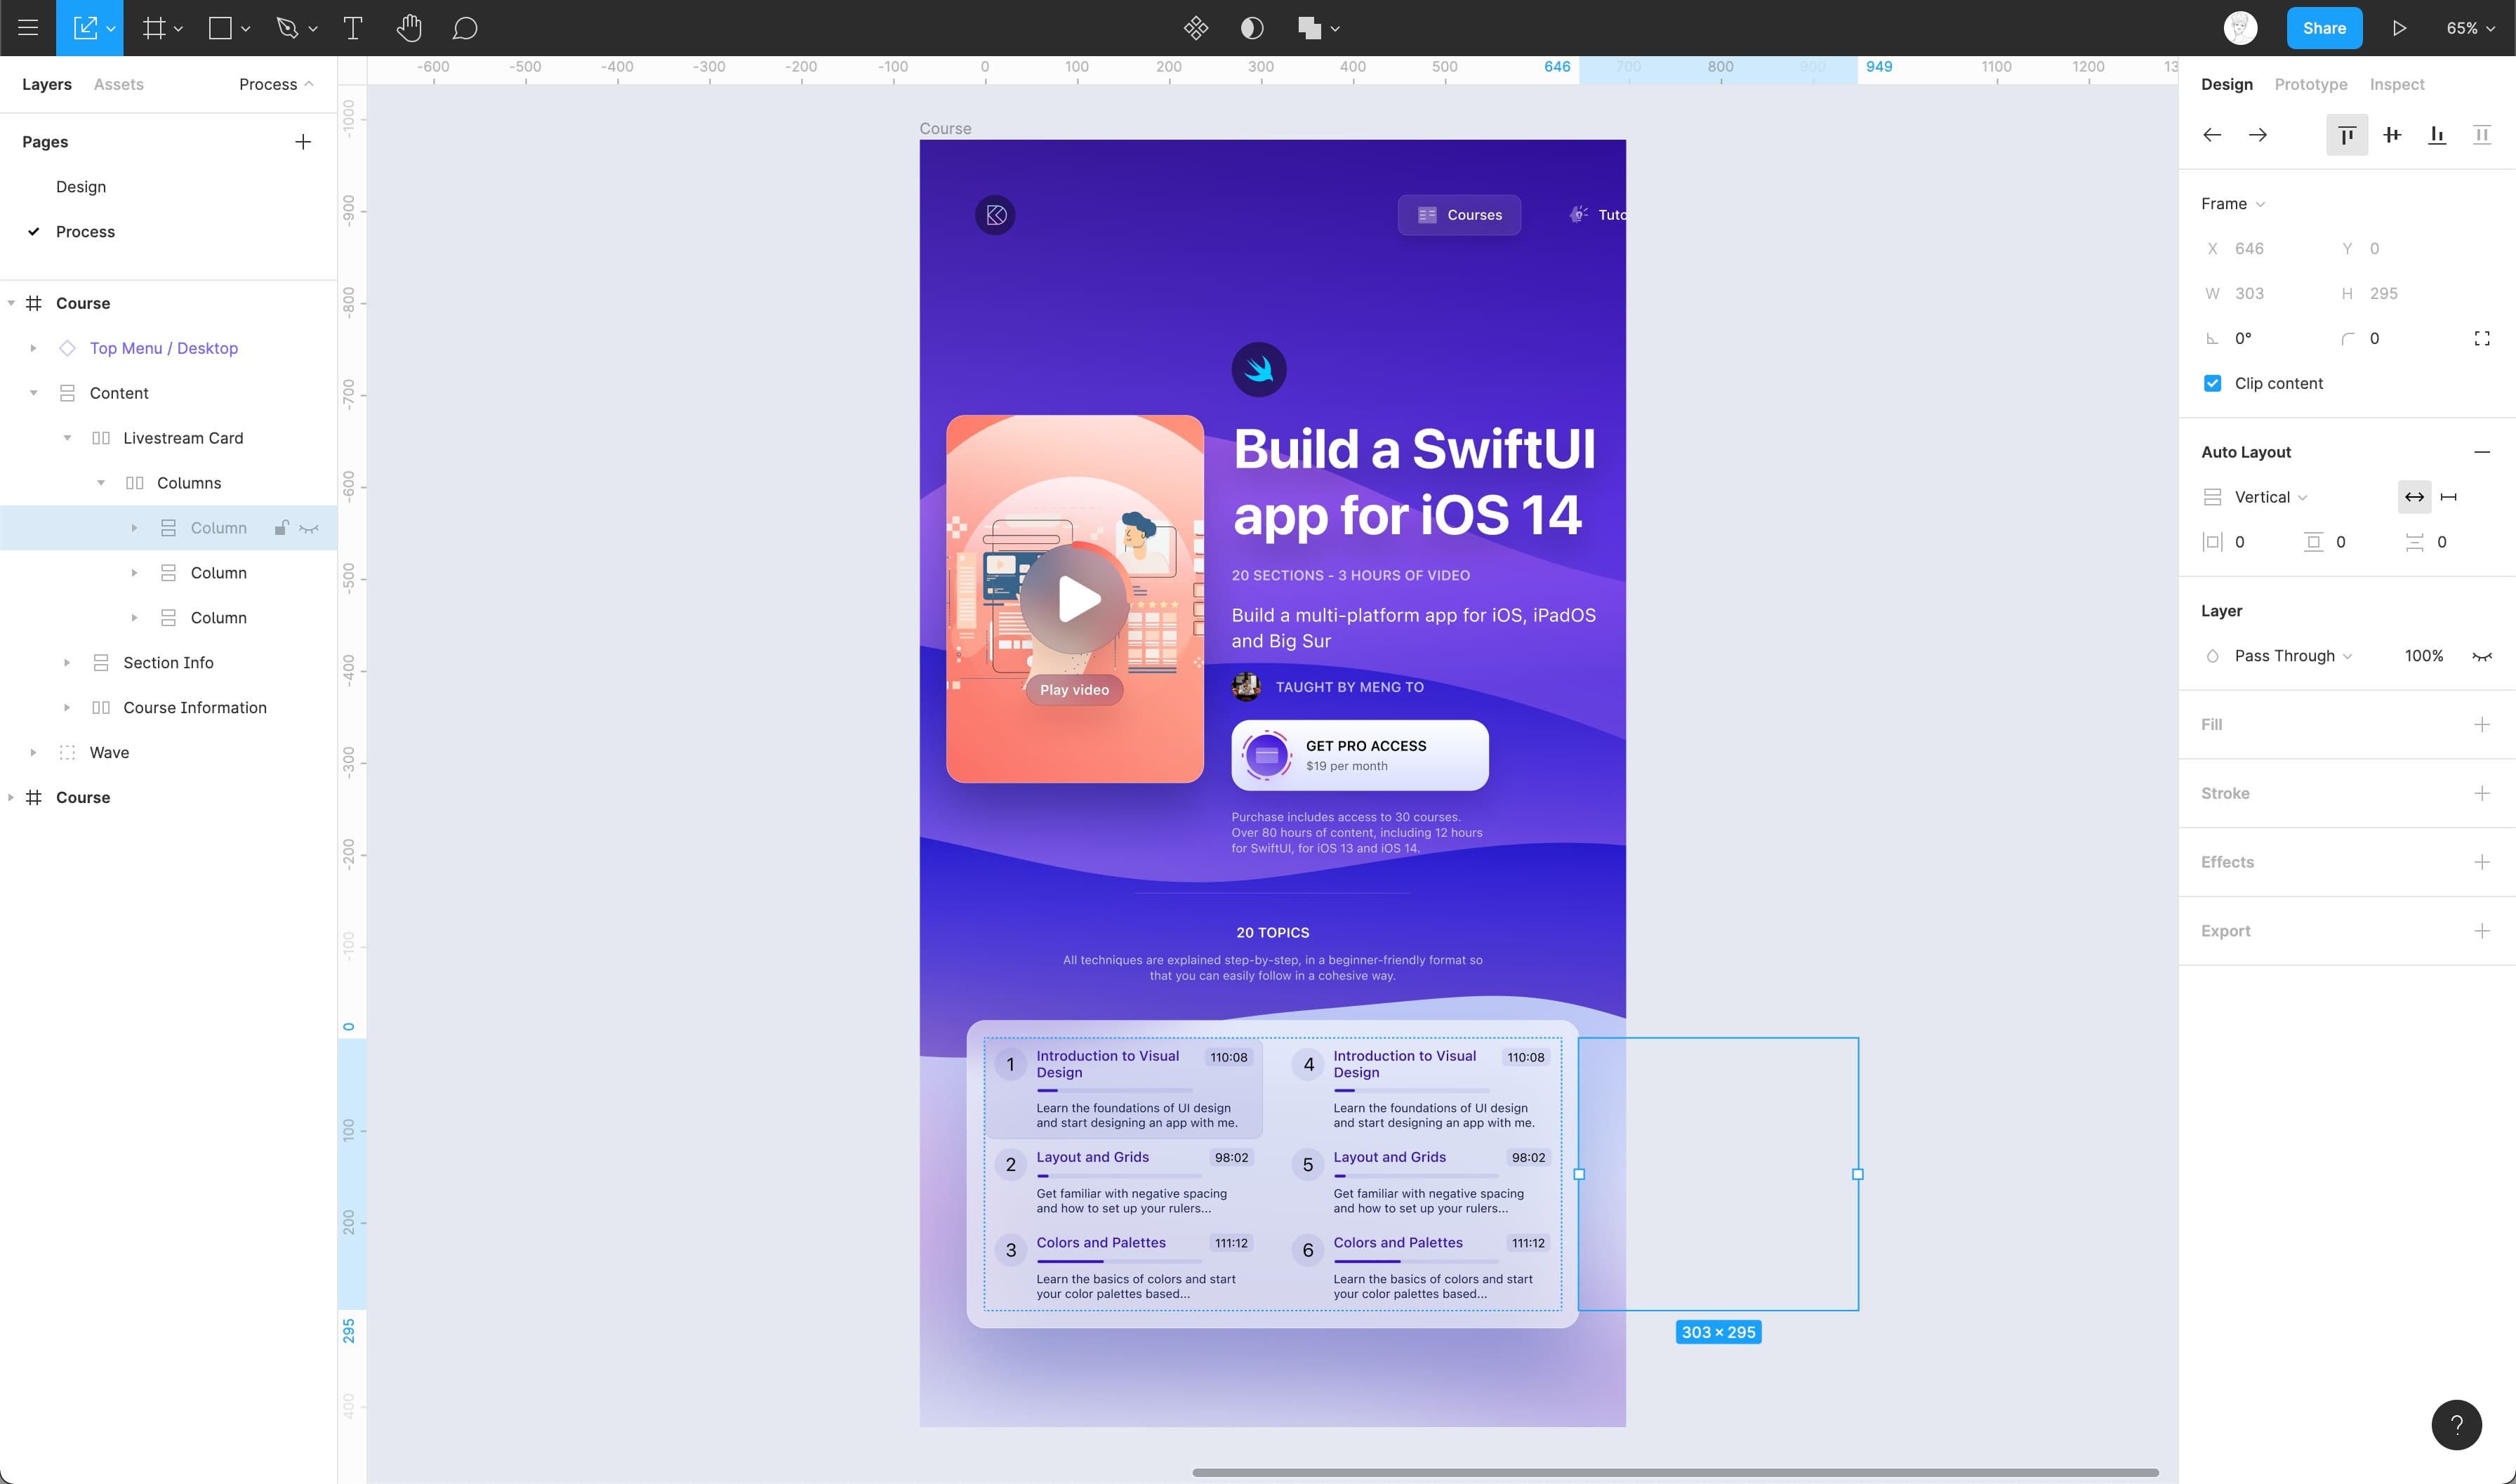Click the blue Share button

tap(2324, 28)
